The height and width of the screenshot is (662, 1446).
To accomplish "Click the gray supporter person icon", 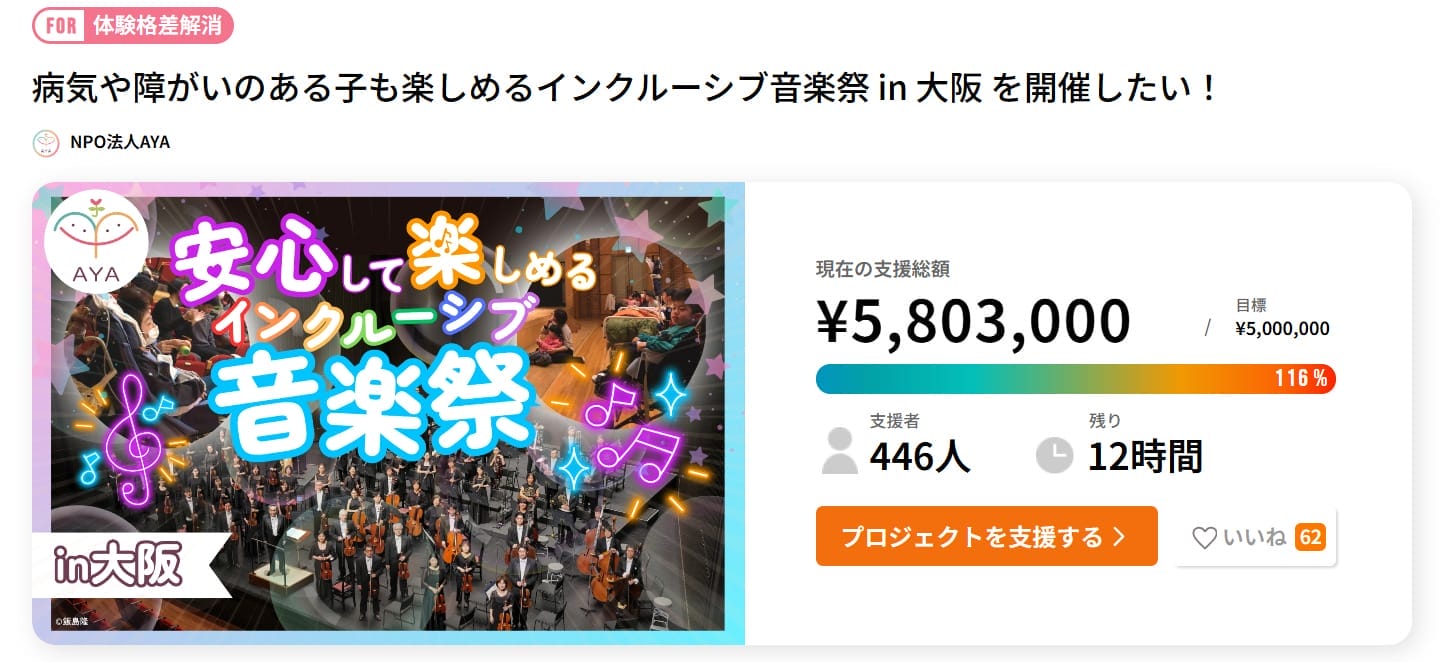I will coord(839,451).
